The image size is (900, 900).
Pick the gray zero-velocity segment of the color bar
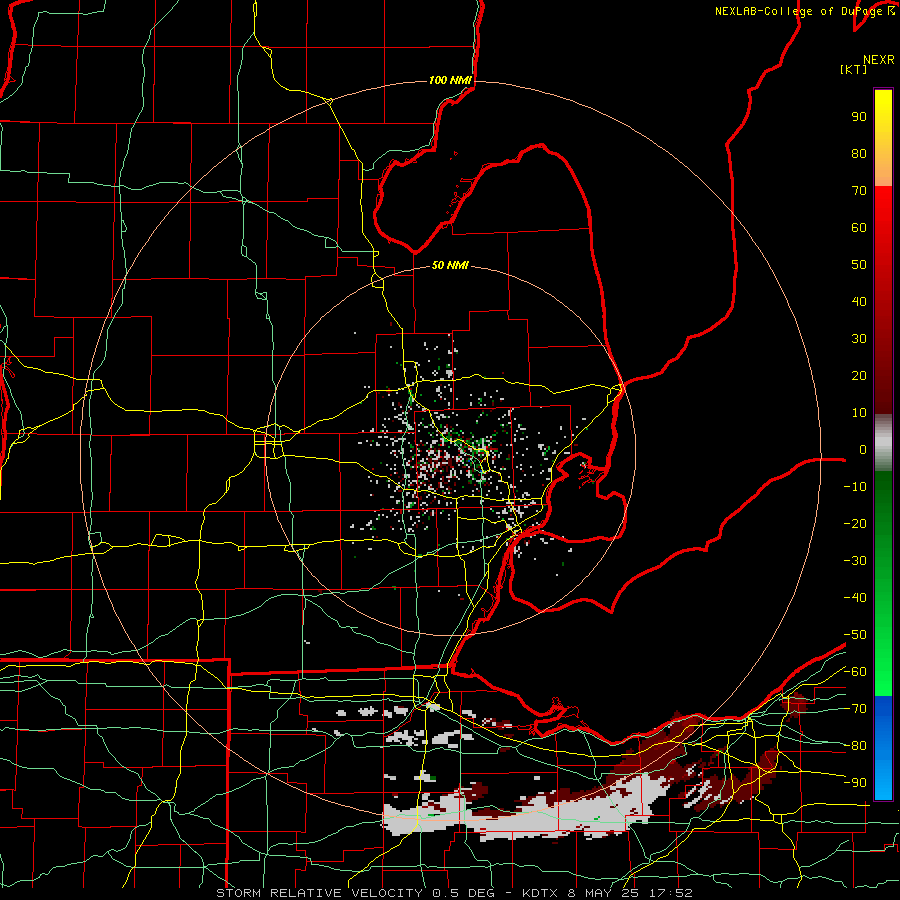883,442
